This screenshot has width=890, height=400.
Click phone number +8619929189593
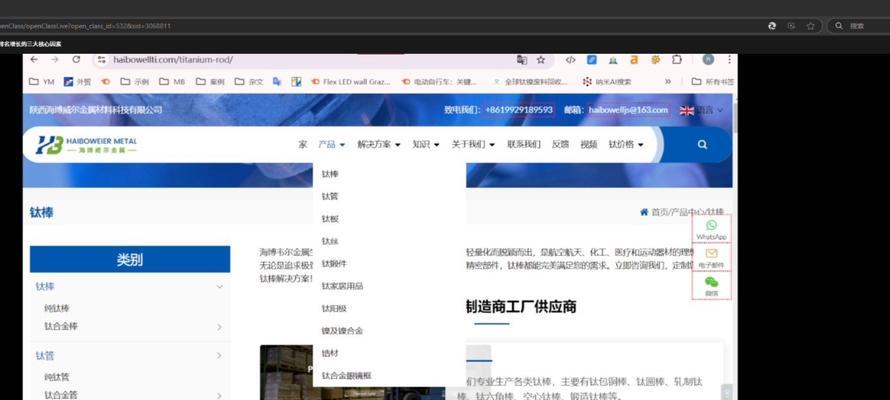click(519, 110)
